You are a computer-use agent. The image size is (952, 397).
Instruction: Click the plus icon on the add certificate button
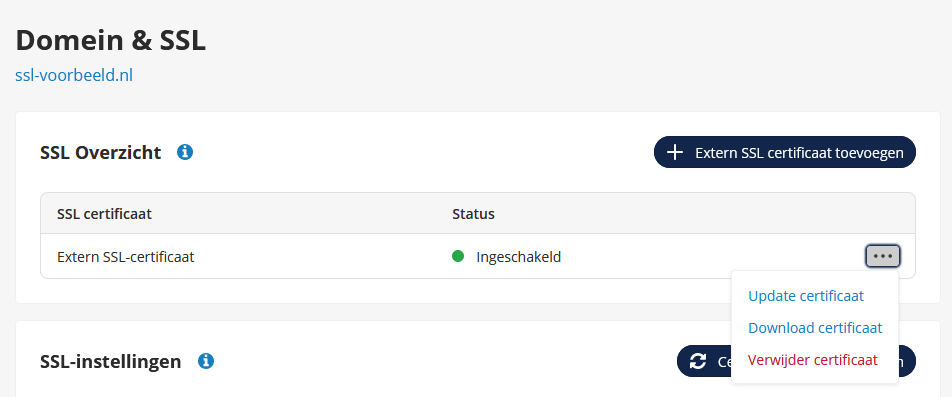pyautogui.click(x=675, y=152)
